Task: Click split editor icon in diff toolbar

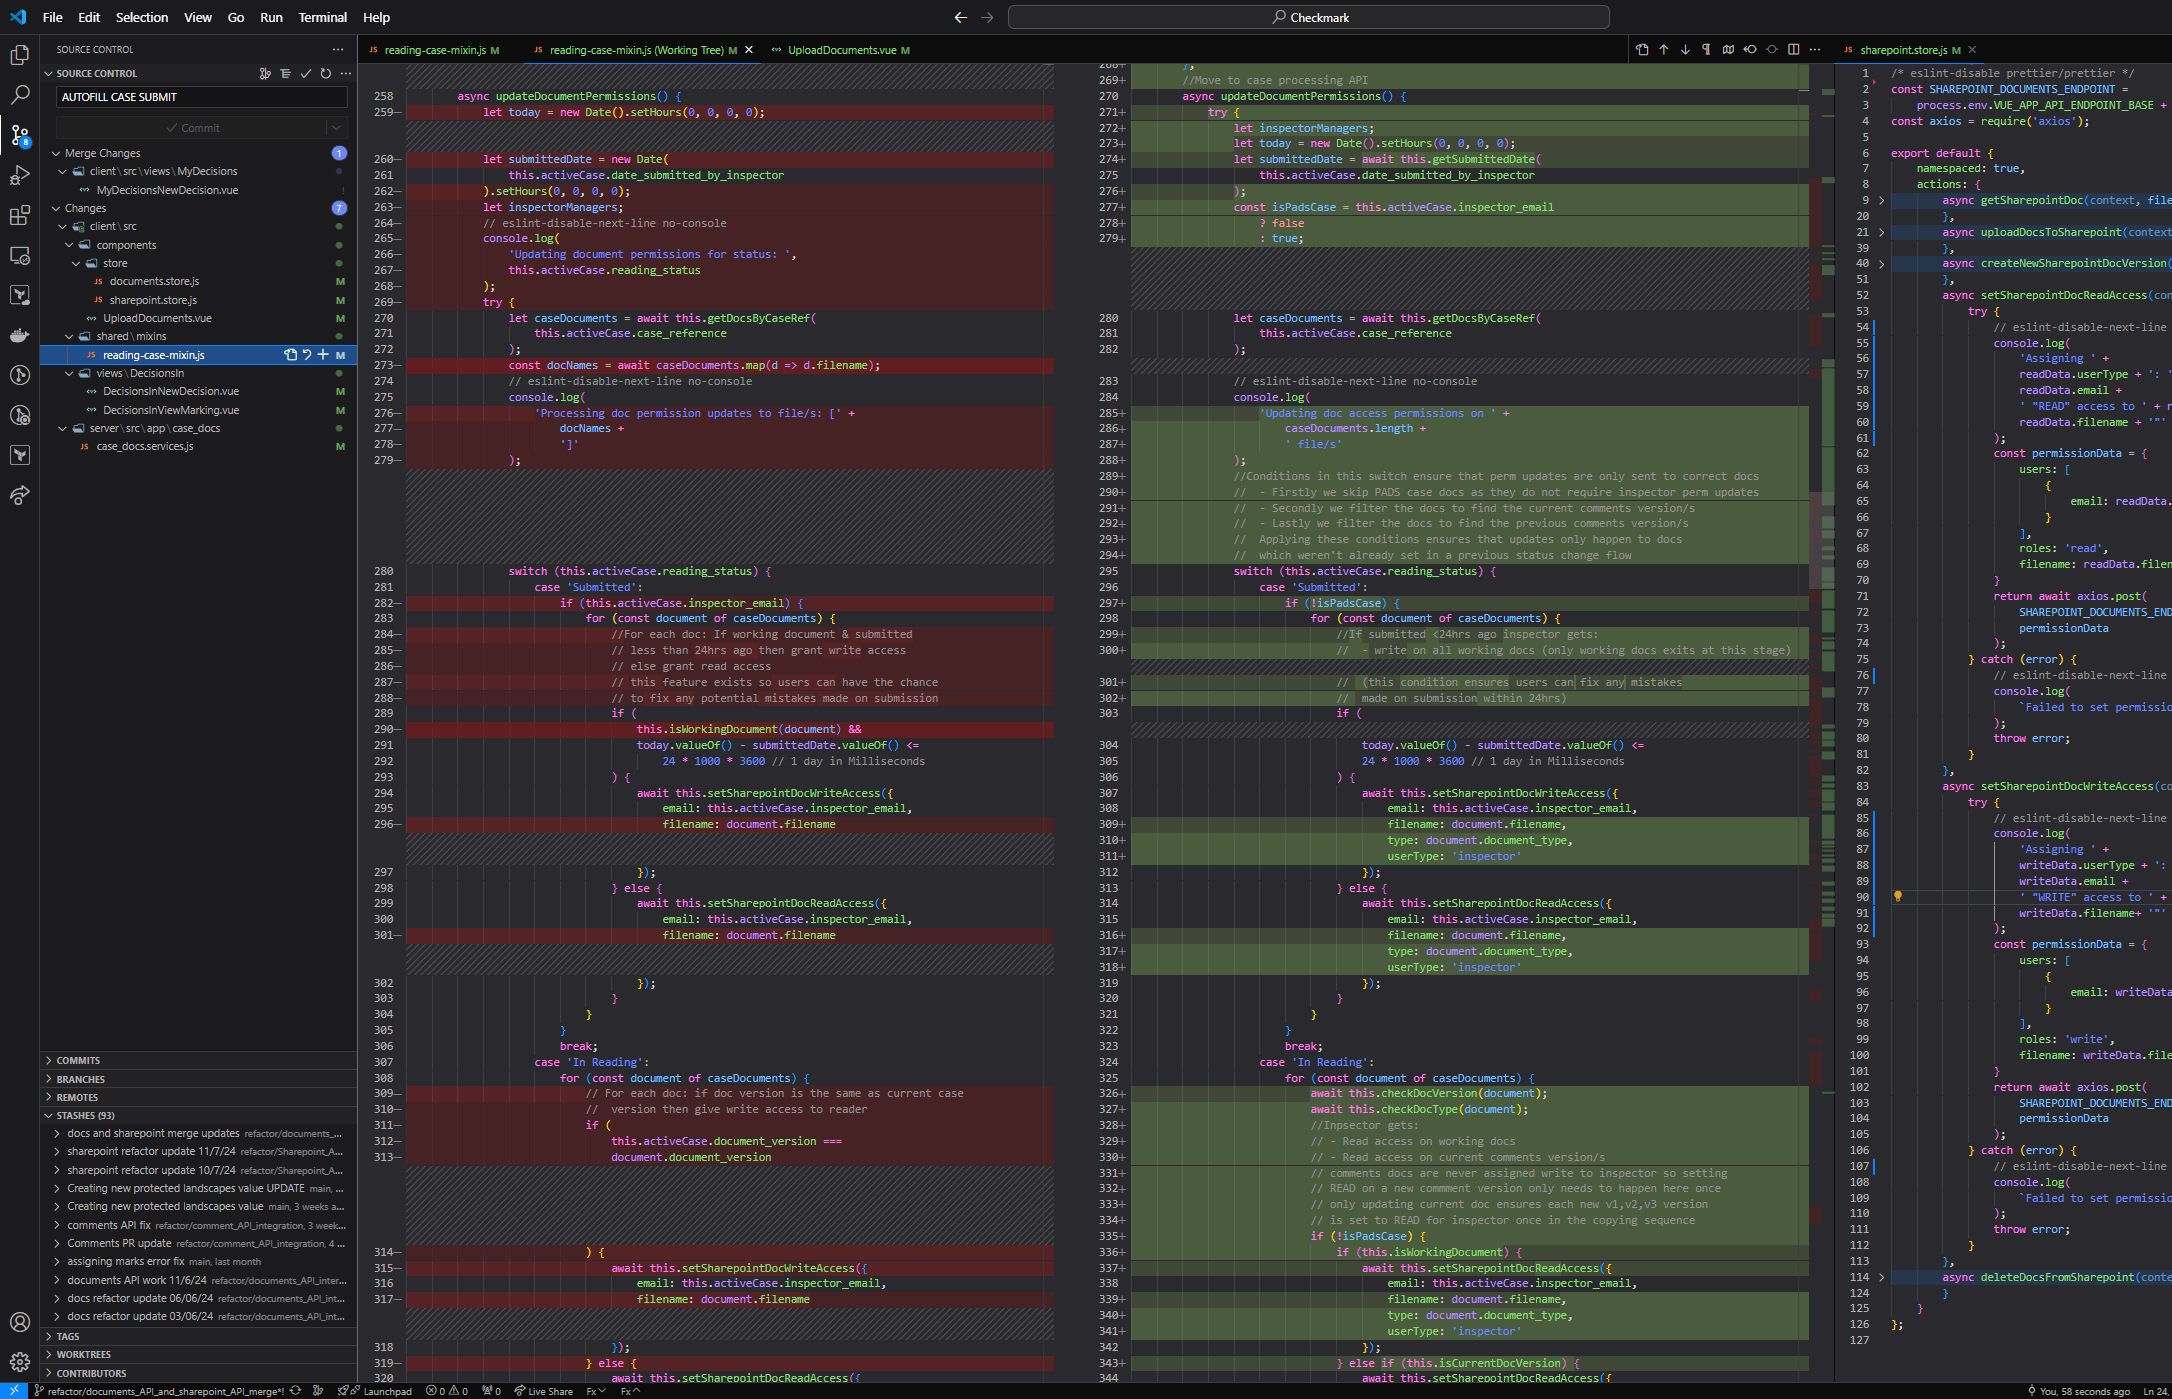Action: (1793, 49)
